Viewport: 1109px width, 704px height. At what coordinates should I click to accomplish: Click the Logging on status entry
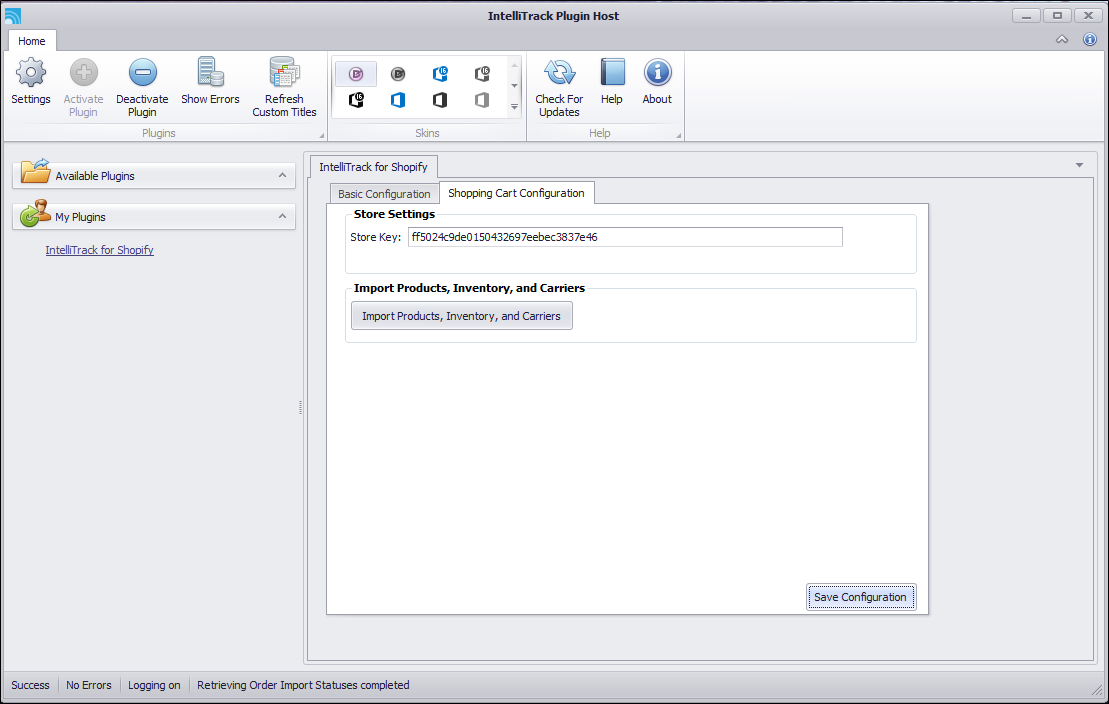pos(154,685)
